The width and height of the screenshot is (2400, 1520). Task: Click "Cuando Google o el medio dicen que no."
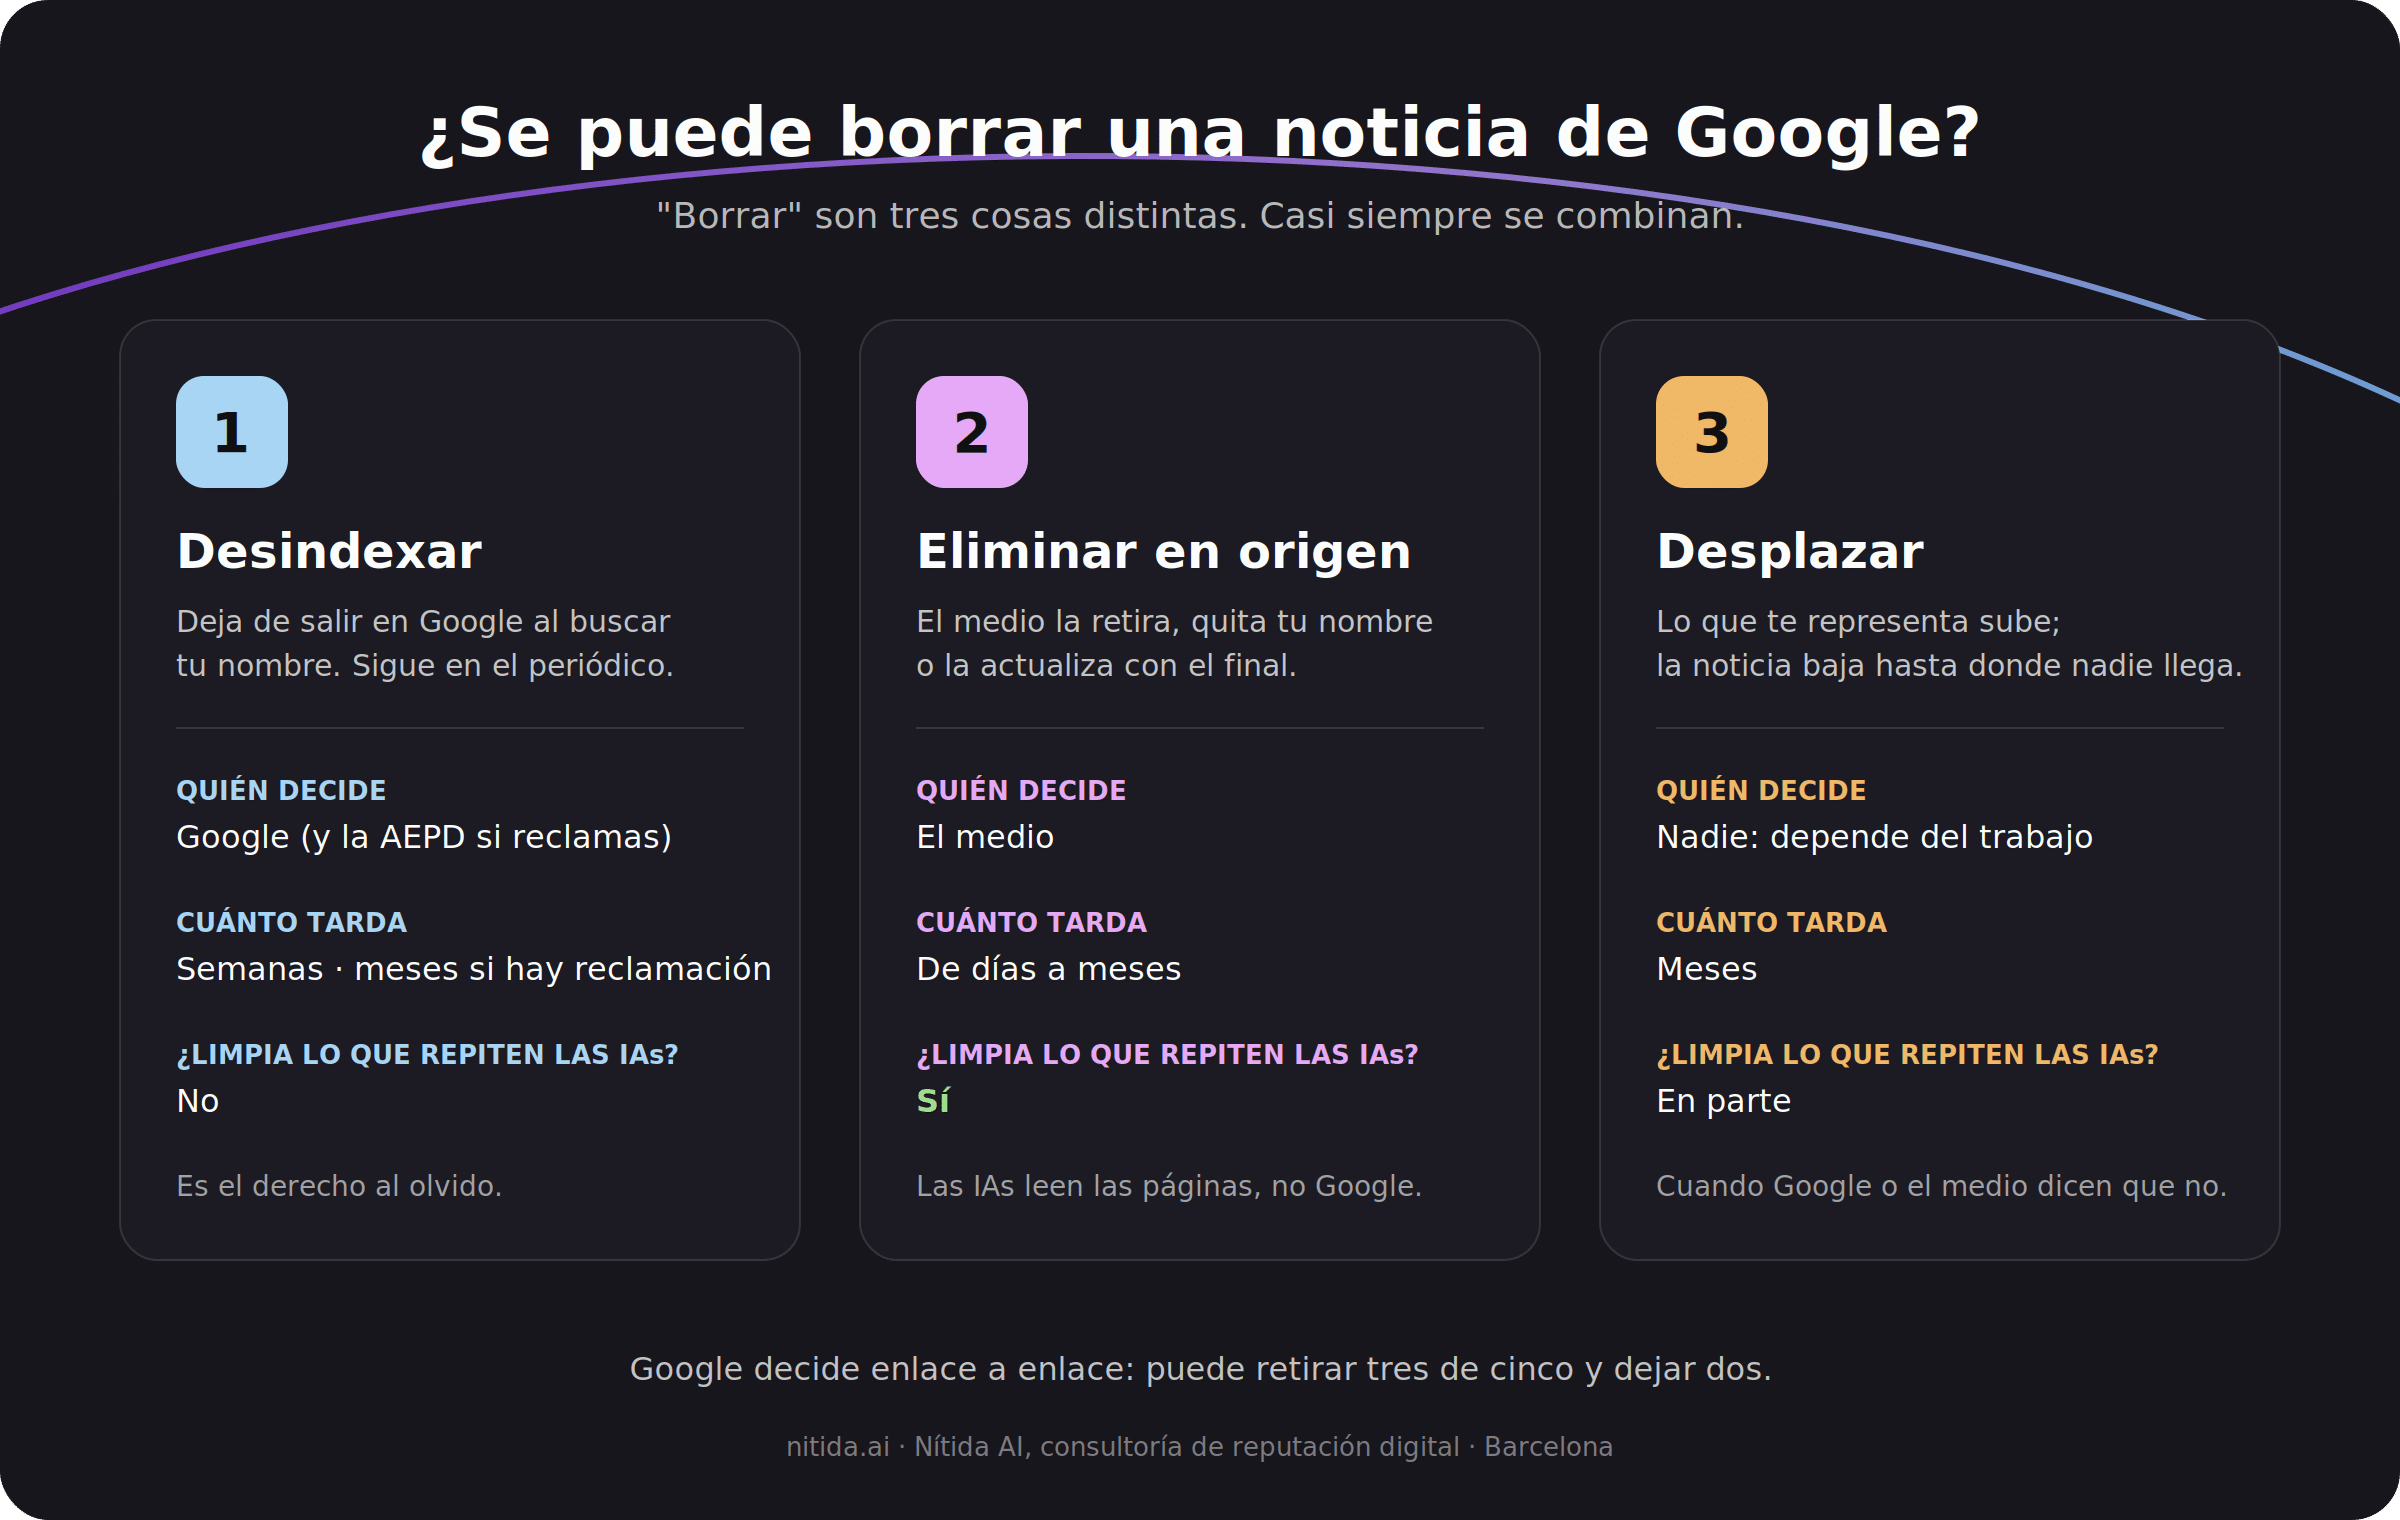[1942, 1186]
